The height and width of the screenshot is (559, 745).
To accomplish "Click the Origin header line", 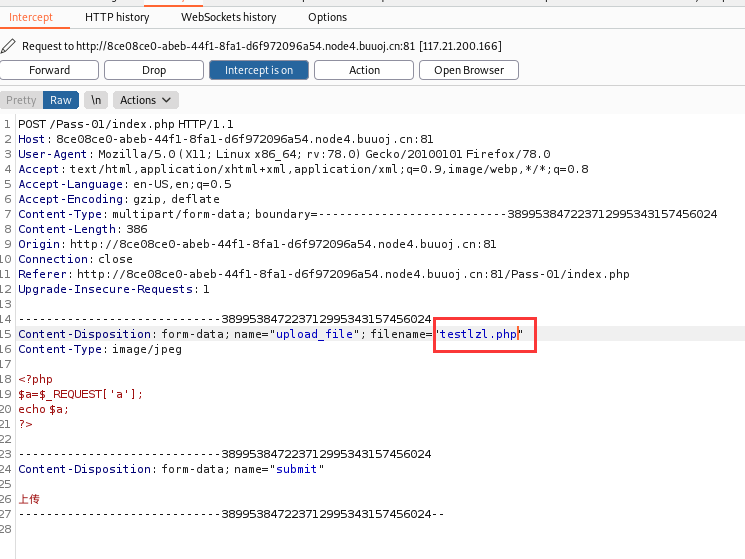I will [x=257, y=244].
